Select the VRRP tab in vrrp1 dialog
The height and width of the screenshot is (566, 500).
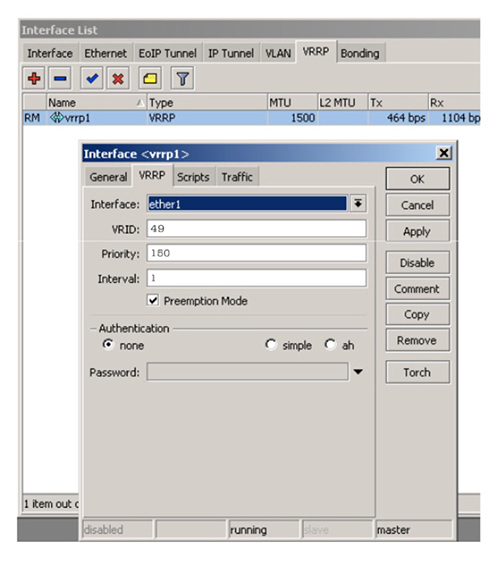coord(152,175)
